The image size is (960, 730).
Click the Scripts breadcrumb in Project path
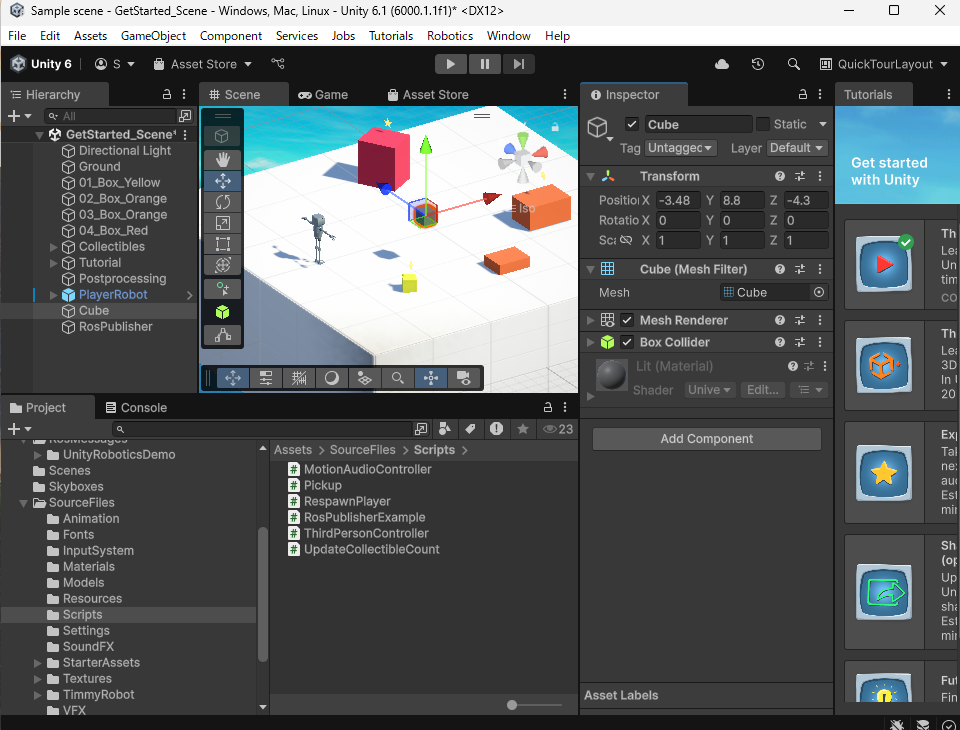coord(434,450)
